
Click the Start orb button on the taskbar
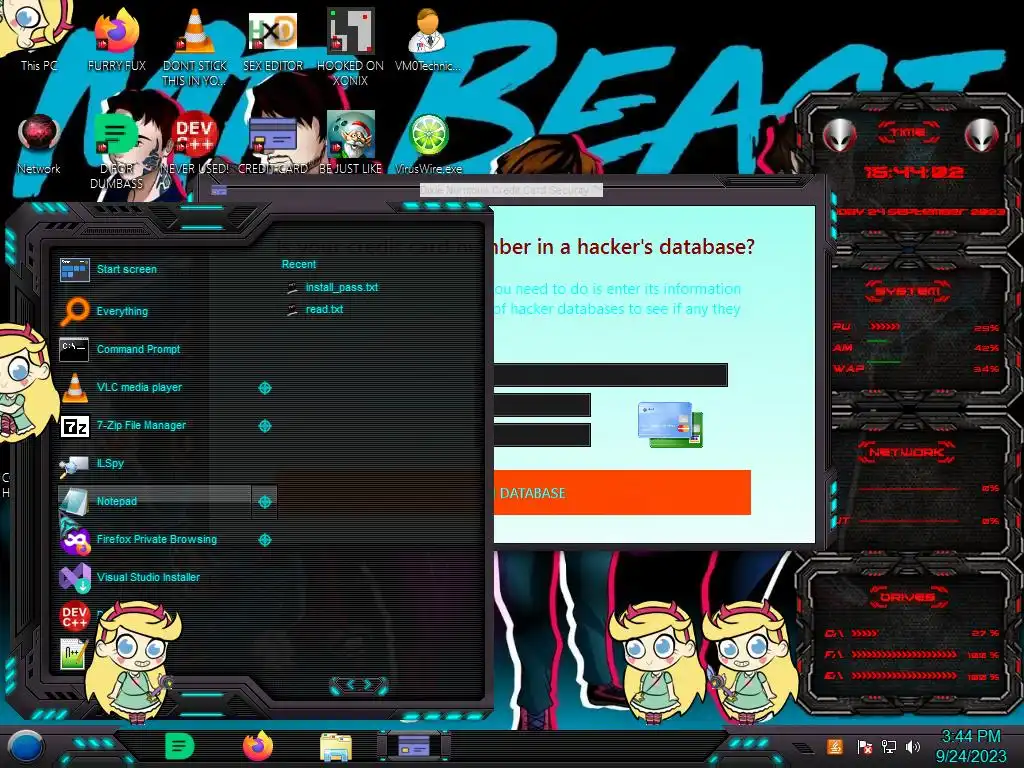26,747
